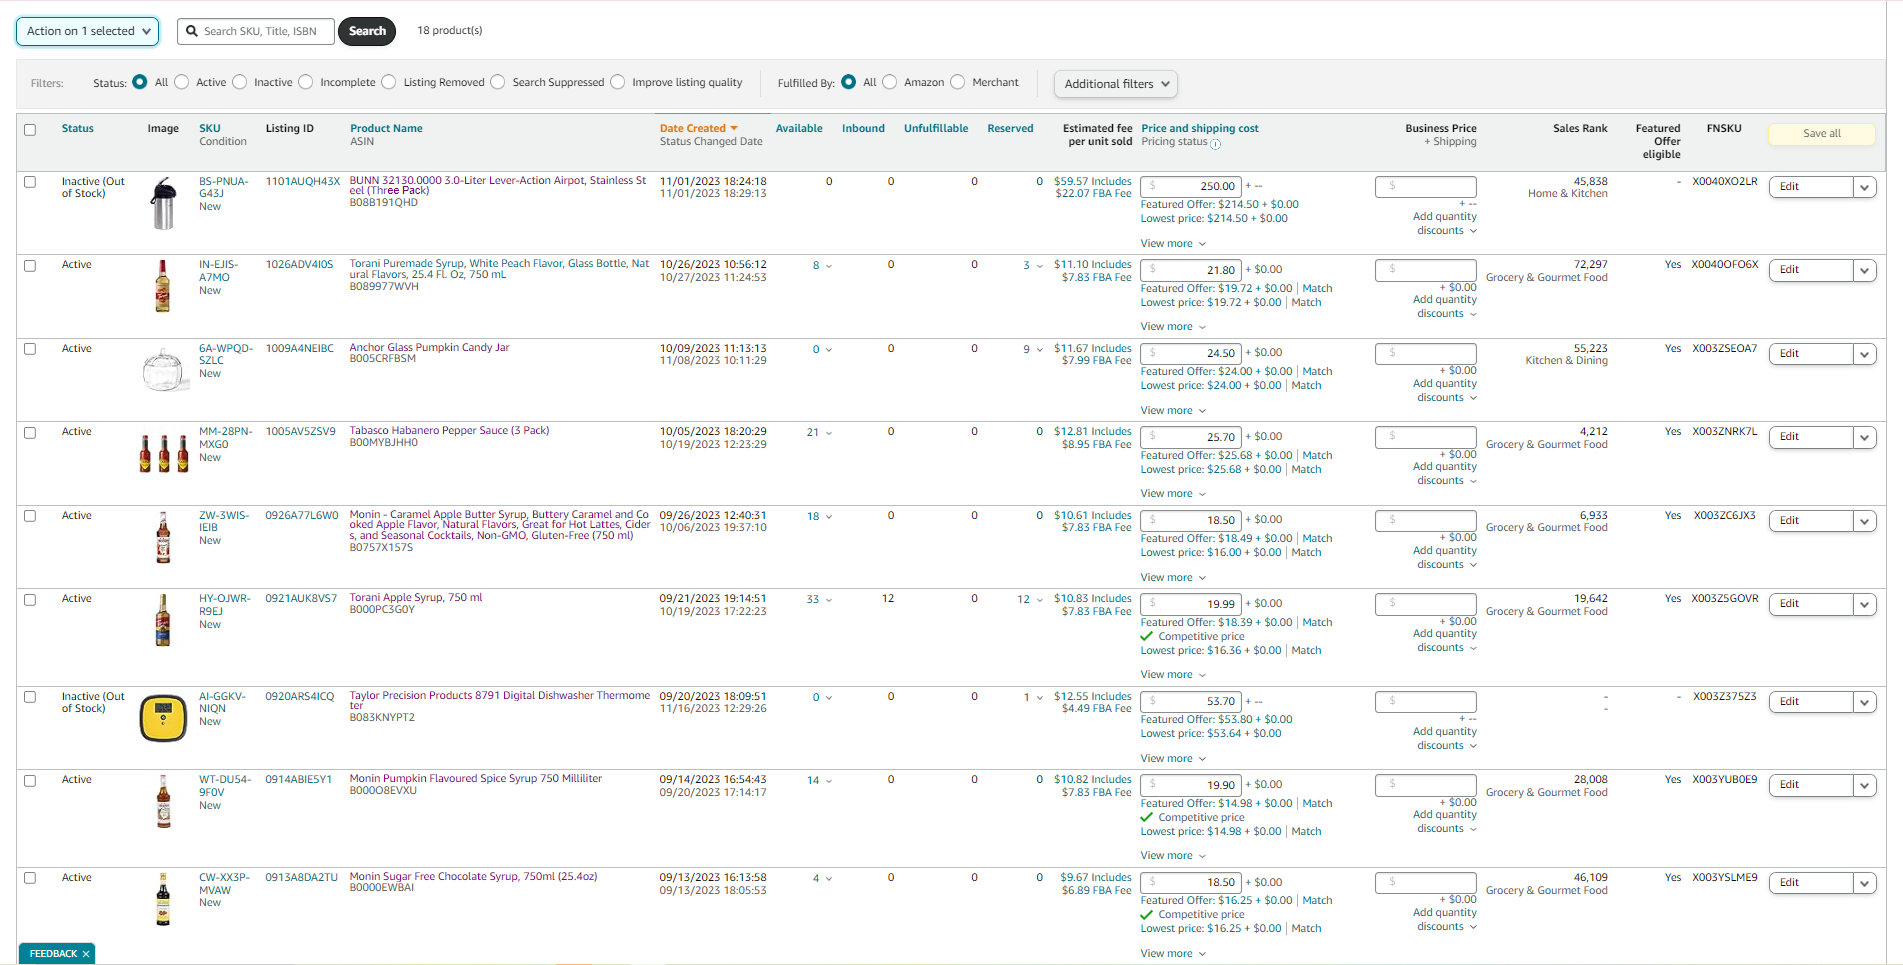
Task: Click the $59.57 Includes fee link for BUNN Airpot
Action: click(1093, 182)
